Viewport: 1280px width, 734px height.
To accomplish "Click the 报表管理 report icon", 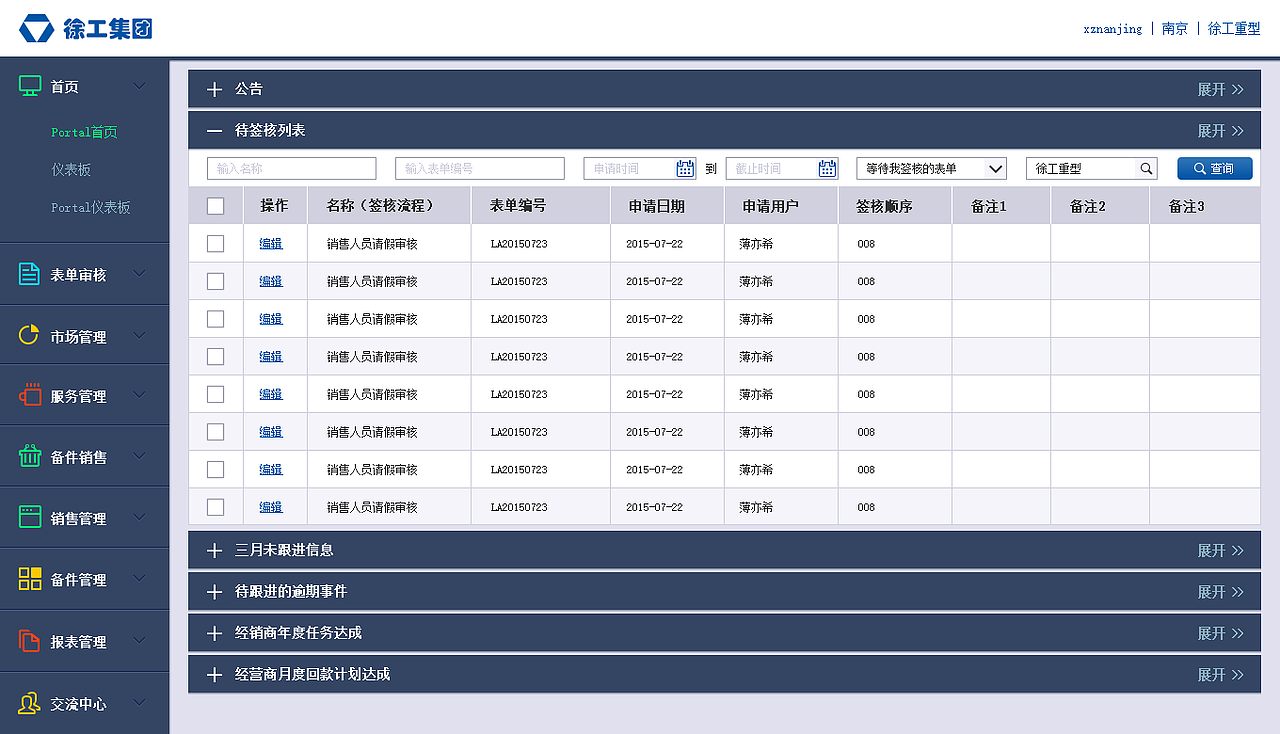I will tap(28, 640).
